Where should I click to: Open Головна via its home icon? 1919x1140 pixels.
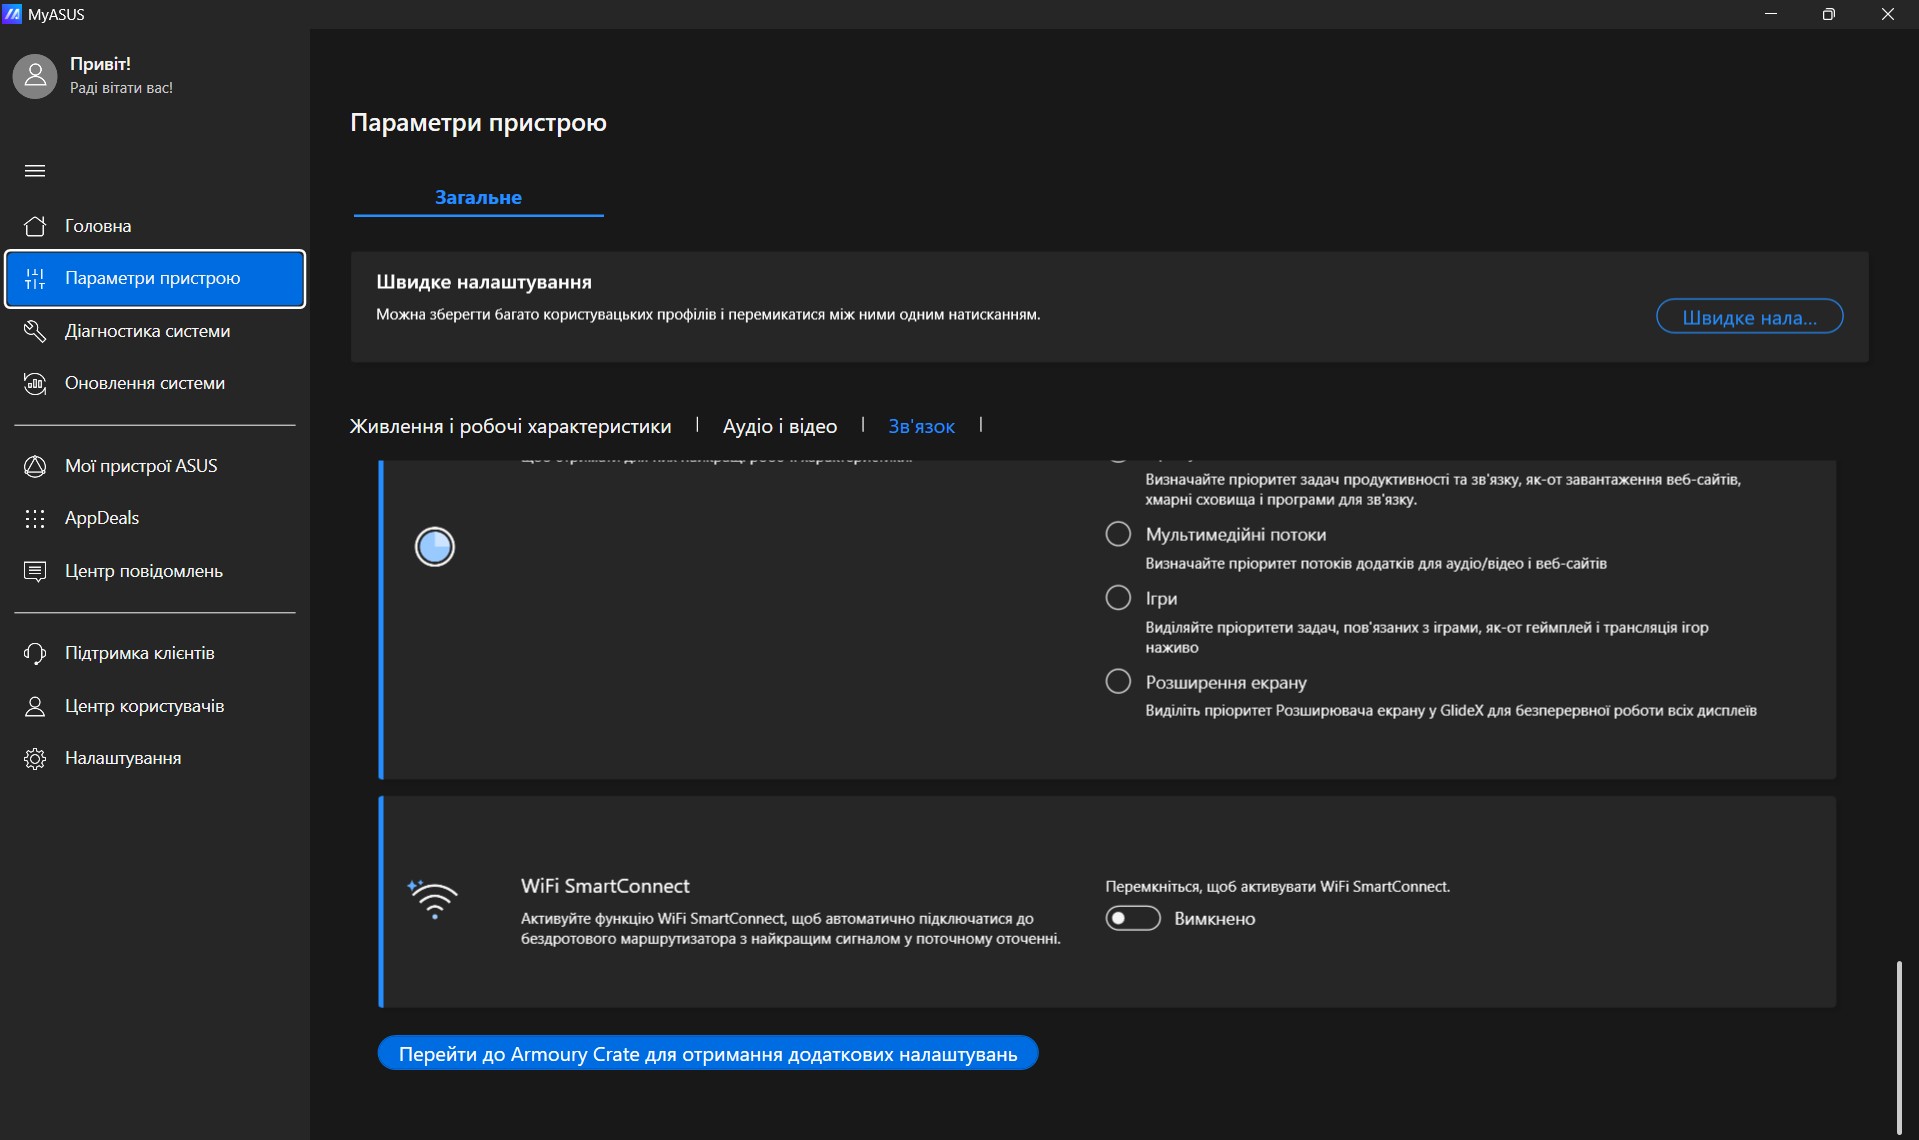tap(35, 226)
